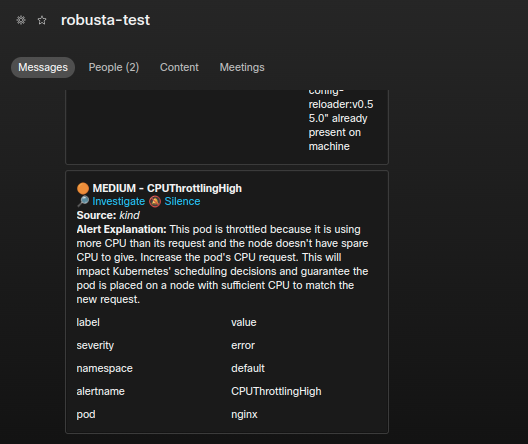This screenshot has width=528, height=444.
Task: Click the orange MEDIUM severity circle
Action: [83, 188]
